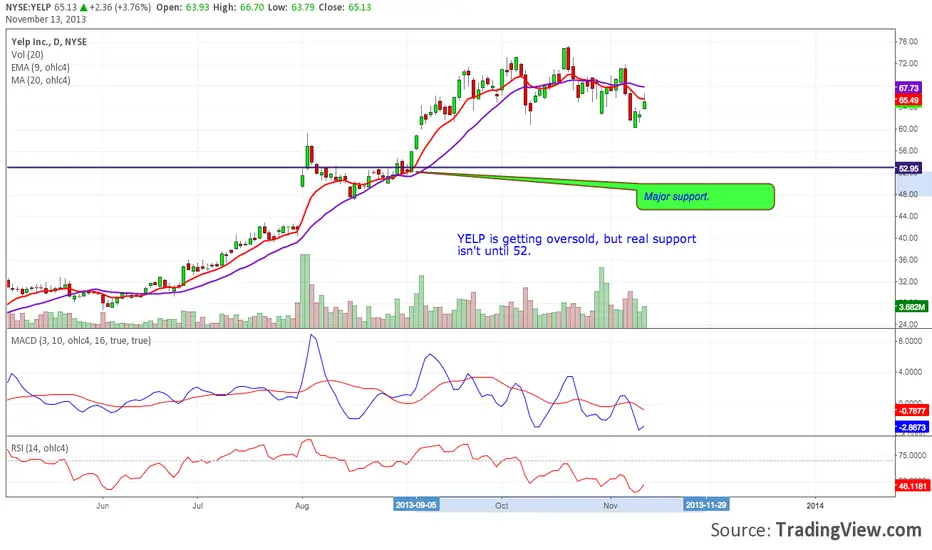
Task: Click the Oct label on time axis
Action: point(502,505)
